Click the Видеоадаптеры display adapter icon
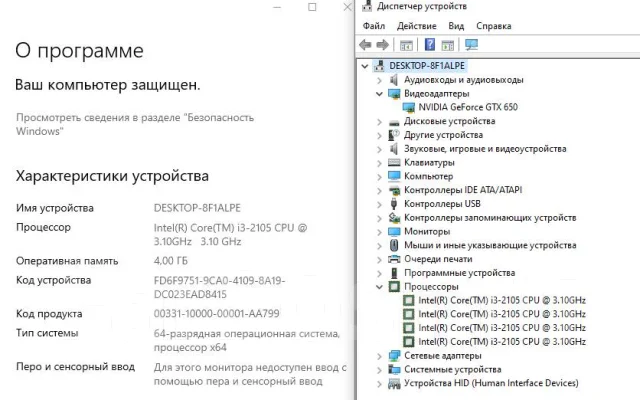 click(394, 93)
